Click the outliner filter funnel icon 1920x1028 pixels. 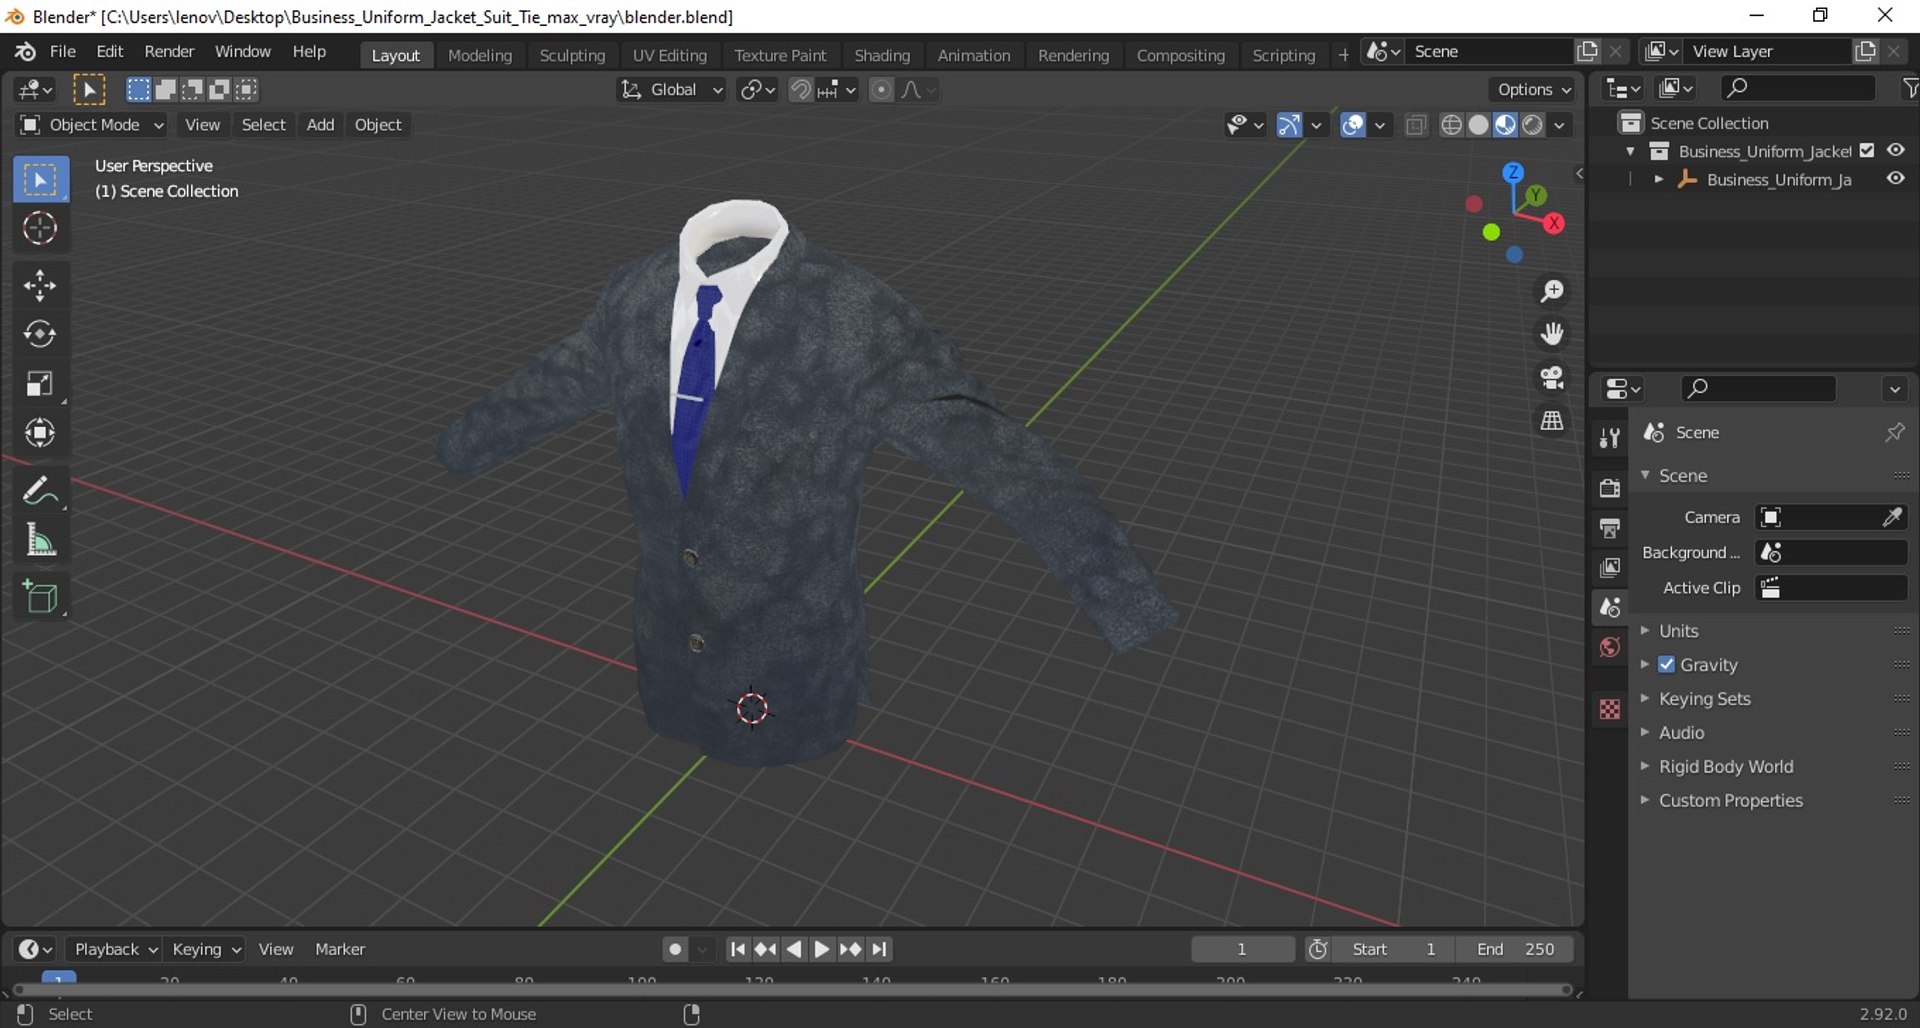[x=1909, y=89]
